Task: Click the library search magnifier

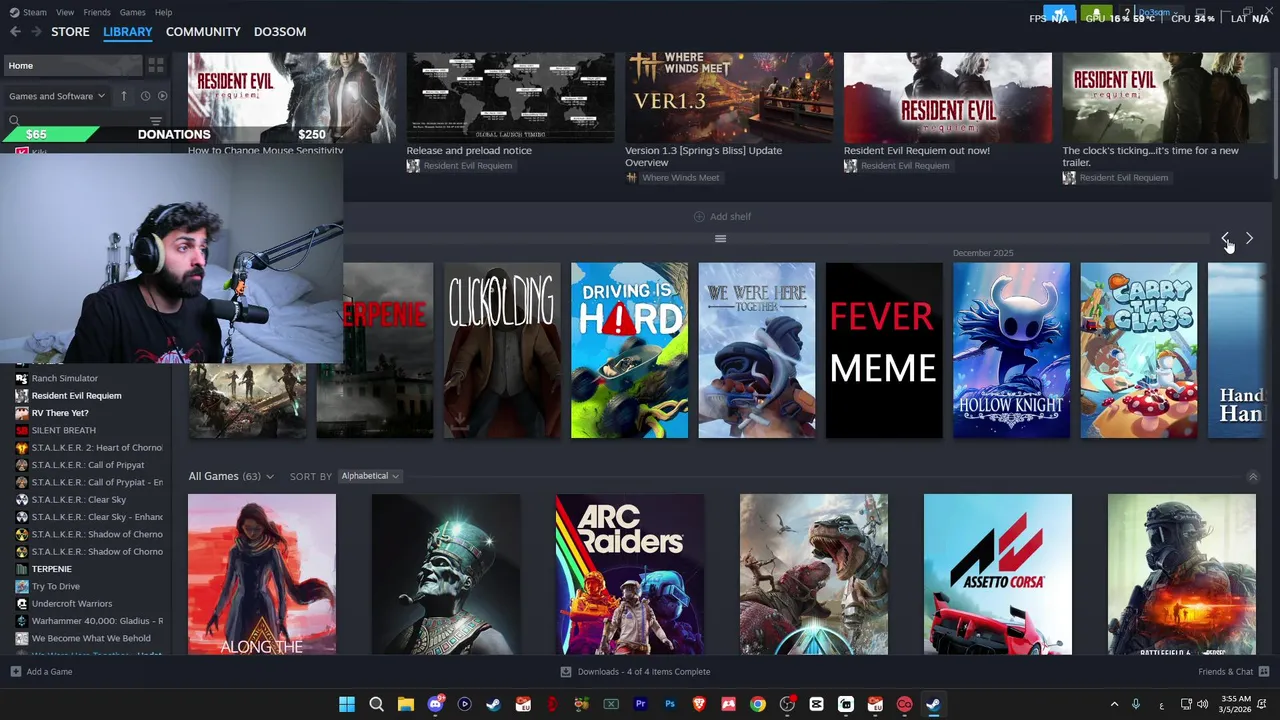Action: tap(14, 121)
